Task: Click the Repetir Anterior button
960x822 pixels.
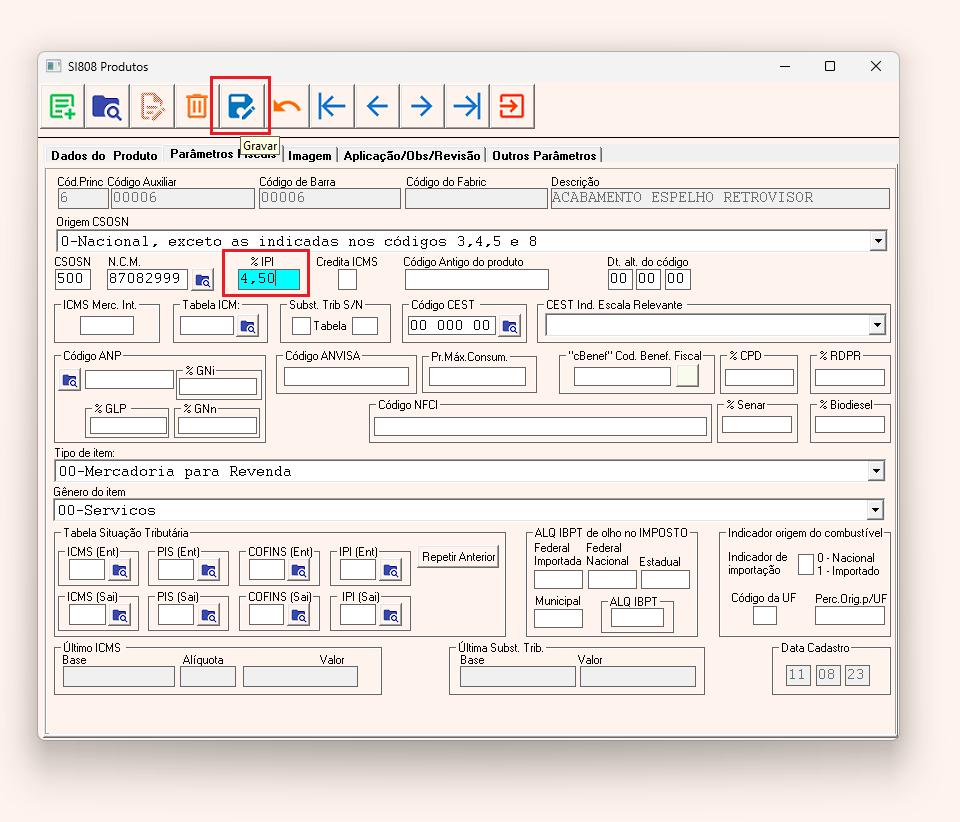Action: point(459,557)
